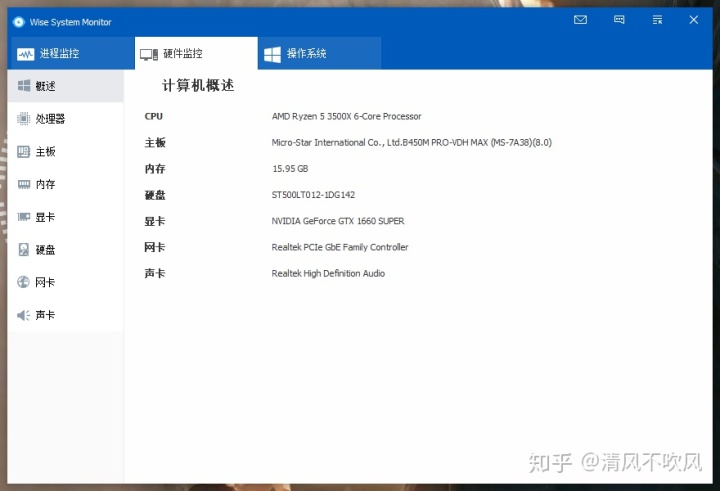Click the Windows logo icon on 操作系统 tab
Image resolution: width=720 pixels, height=491 pixels.
click(x=272, y=54)
